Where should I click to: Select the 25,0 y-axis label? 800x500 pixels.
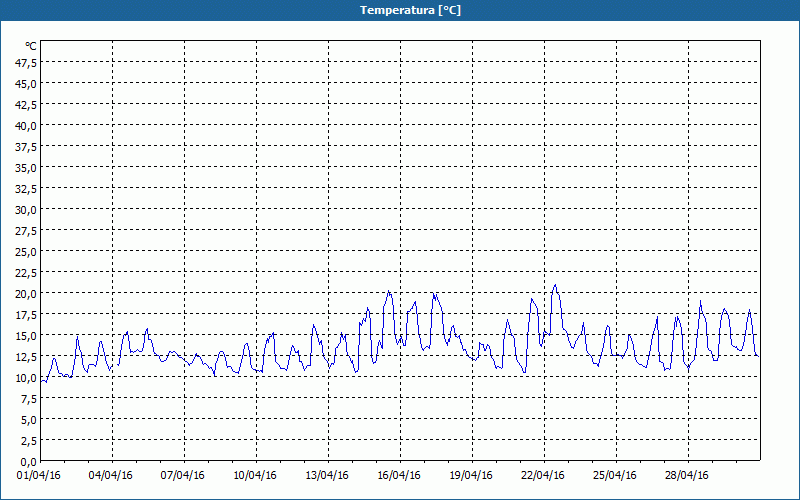coord(26,252)
